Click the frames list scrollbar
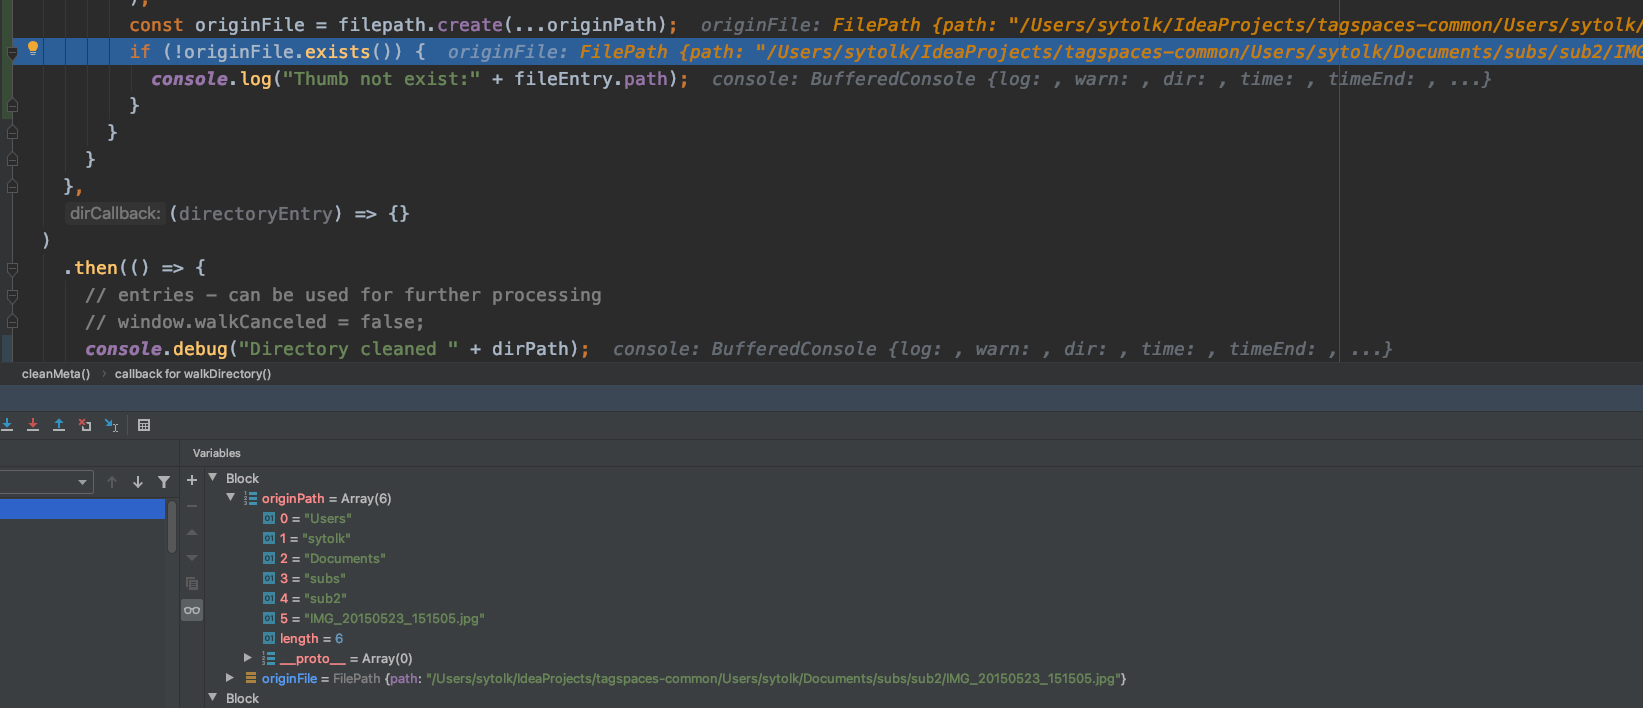Image resolution: width=1643 pixels, height=708 pixels. coord(172,527)
